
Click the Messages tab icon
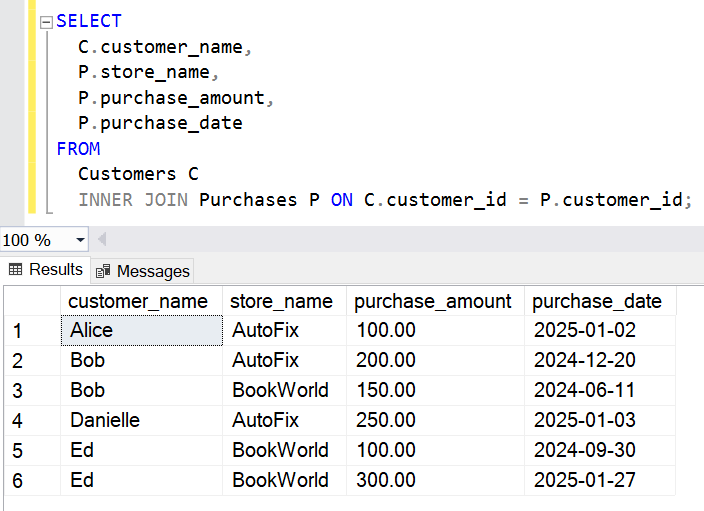pos(103,271)
